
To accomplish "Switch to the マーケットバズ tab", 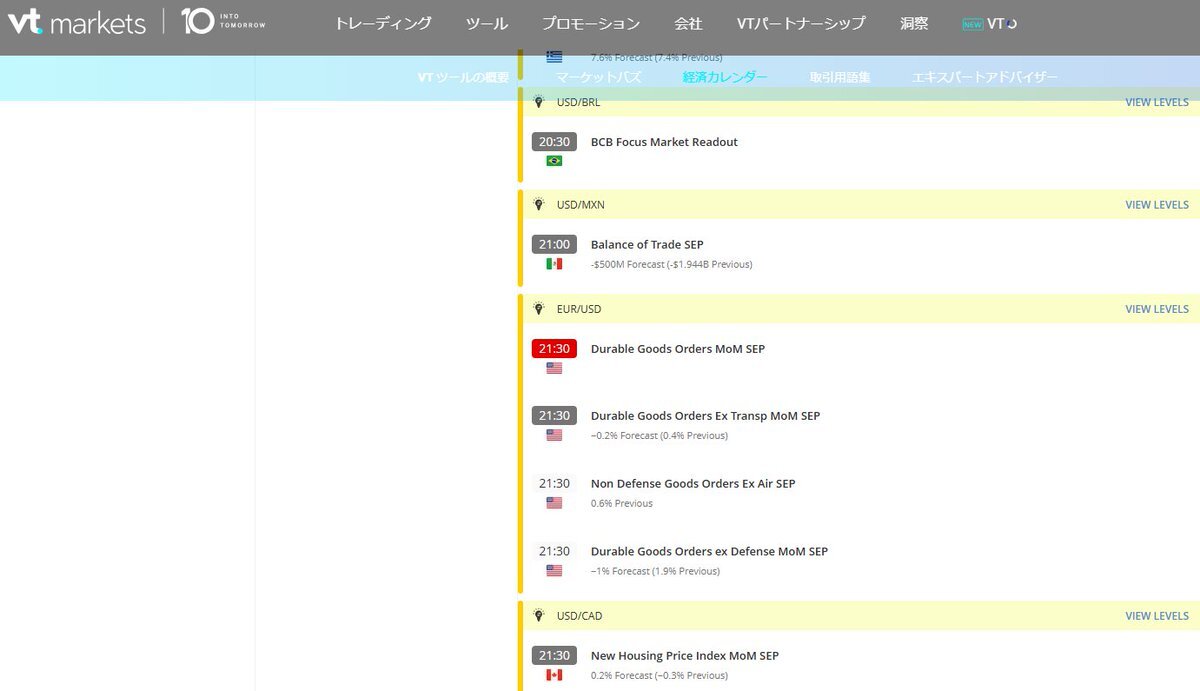I will pyautogui.click(x=599, y=77).
